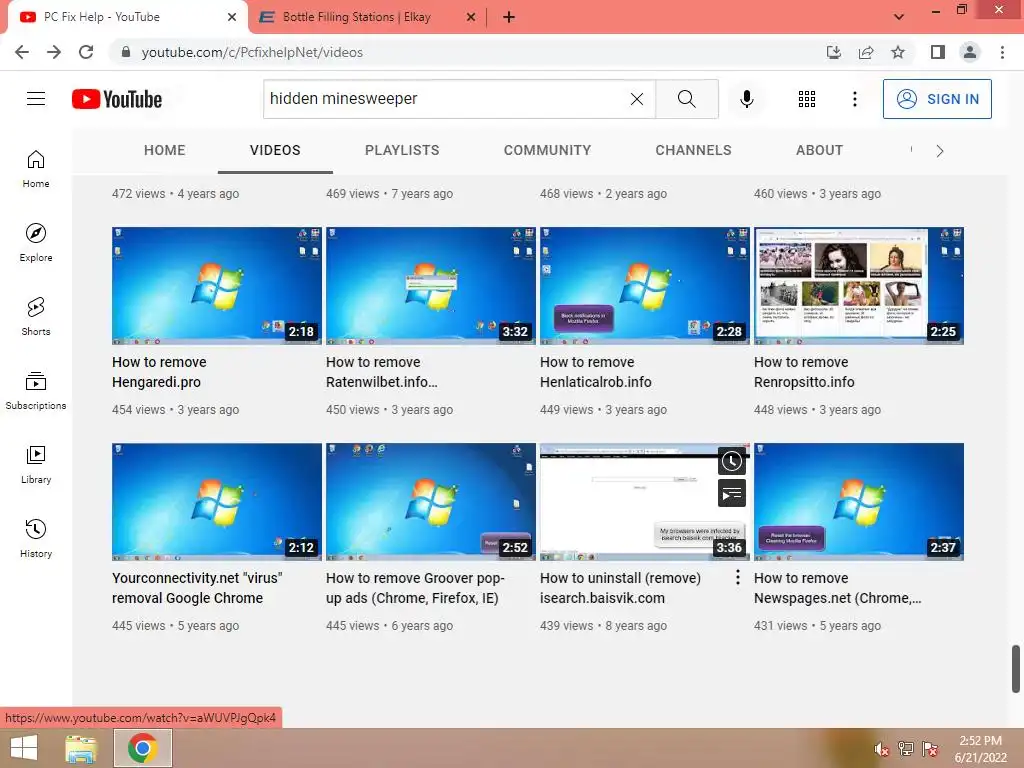Open File Explorer from the taskbar
Viewport: 1024px width, 768px height.
[x=81, y=748]
